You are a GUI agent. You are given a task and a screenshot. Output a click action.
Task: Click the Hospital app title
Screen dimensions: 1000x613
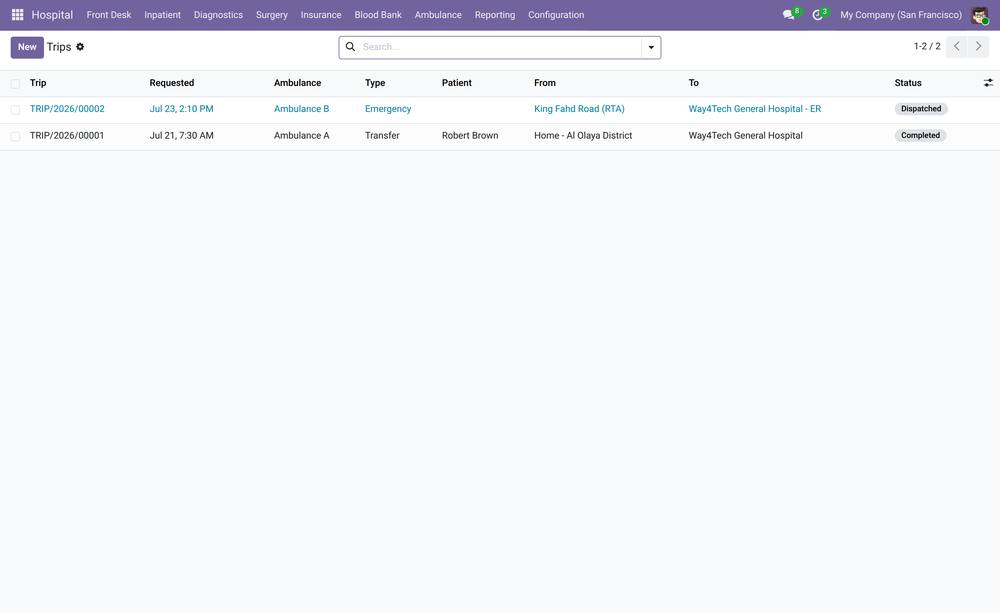[52, 15]
